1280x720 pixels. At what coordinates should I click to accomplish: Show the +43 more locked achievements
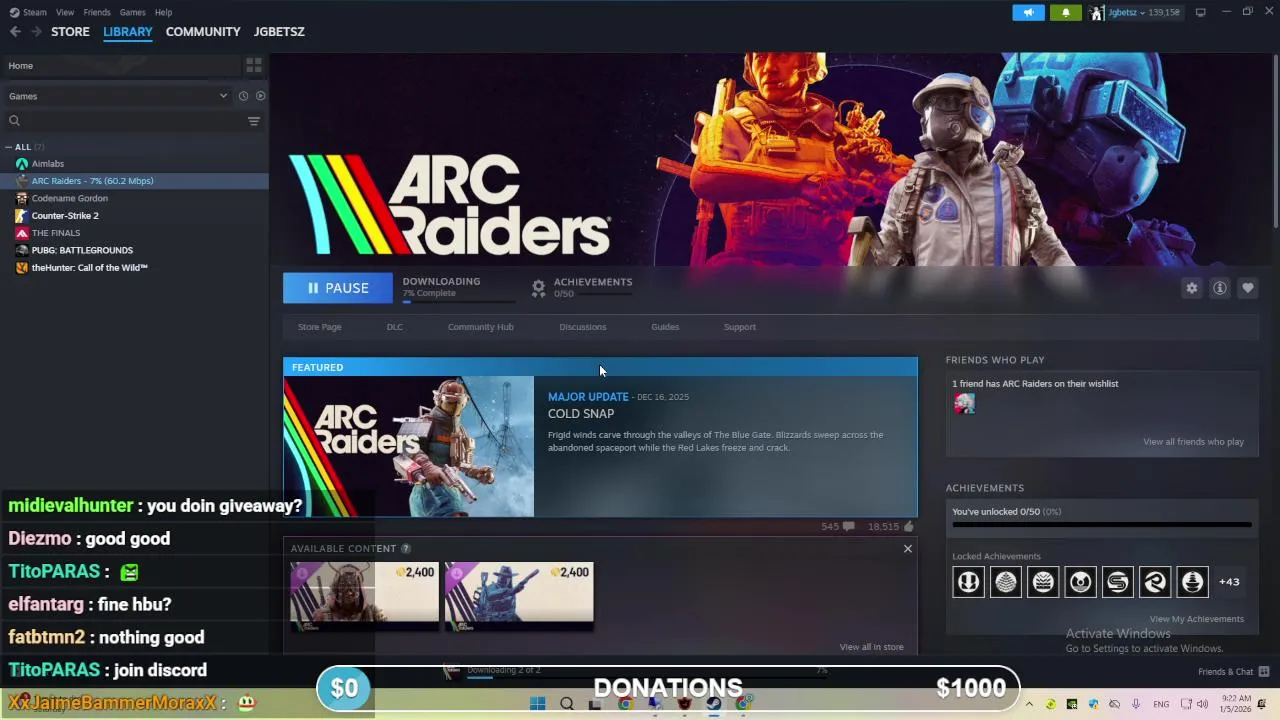[x=1229, y=582]
